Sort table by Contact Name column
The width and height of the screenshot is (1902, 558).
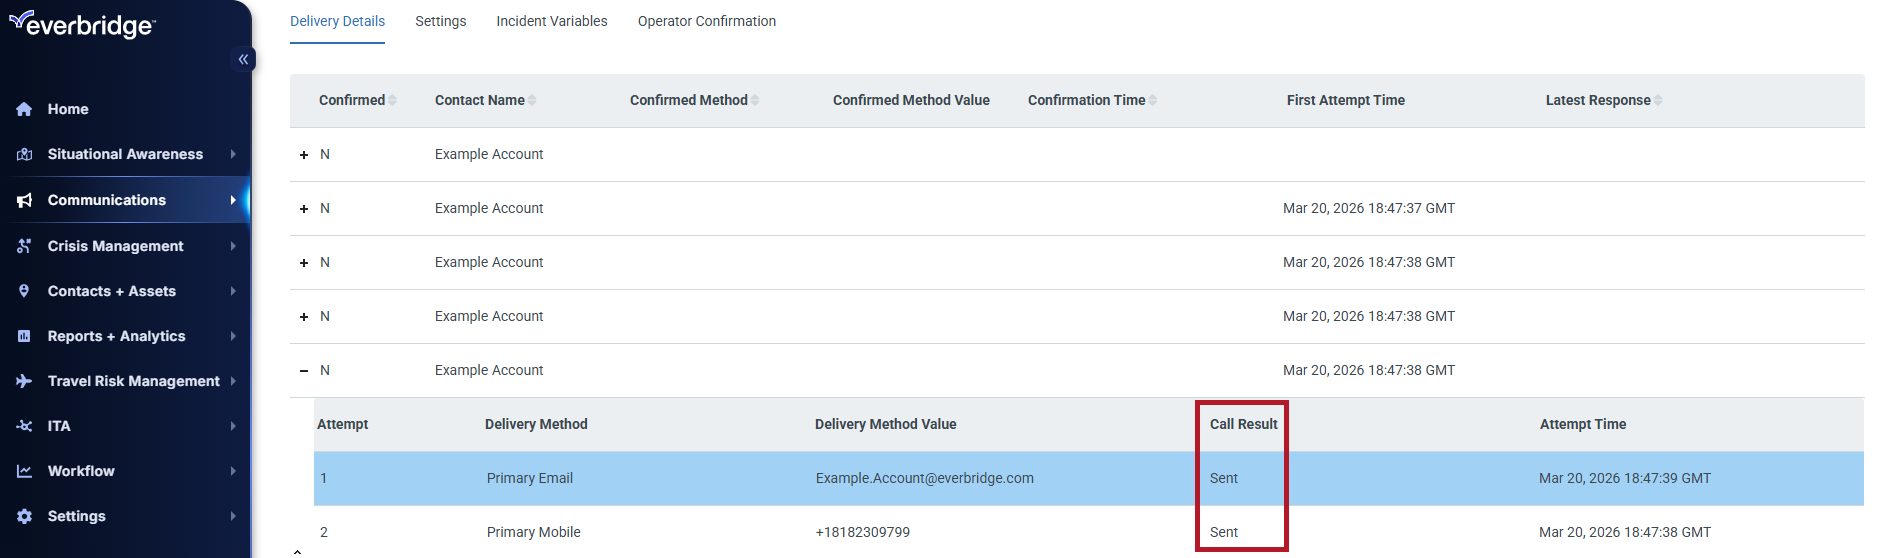480,100
